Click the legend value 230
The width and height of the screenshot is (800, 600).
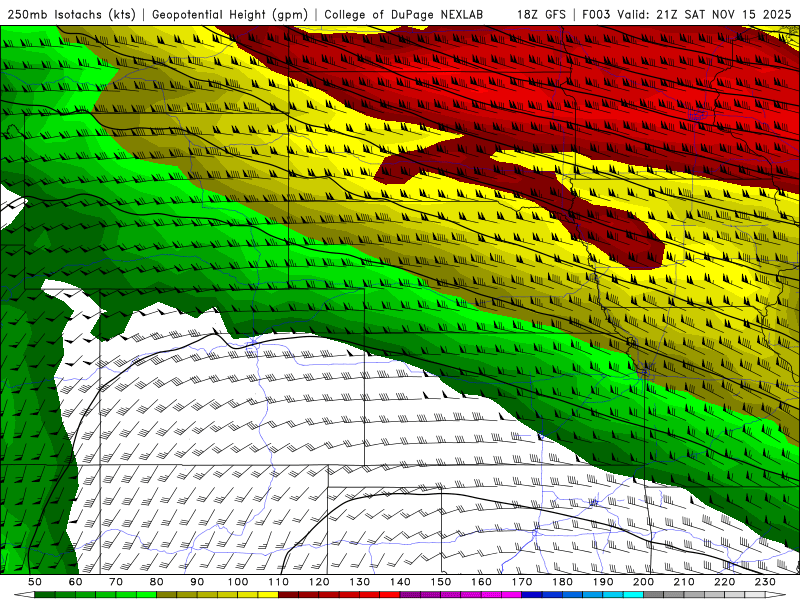pos(766,582)
